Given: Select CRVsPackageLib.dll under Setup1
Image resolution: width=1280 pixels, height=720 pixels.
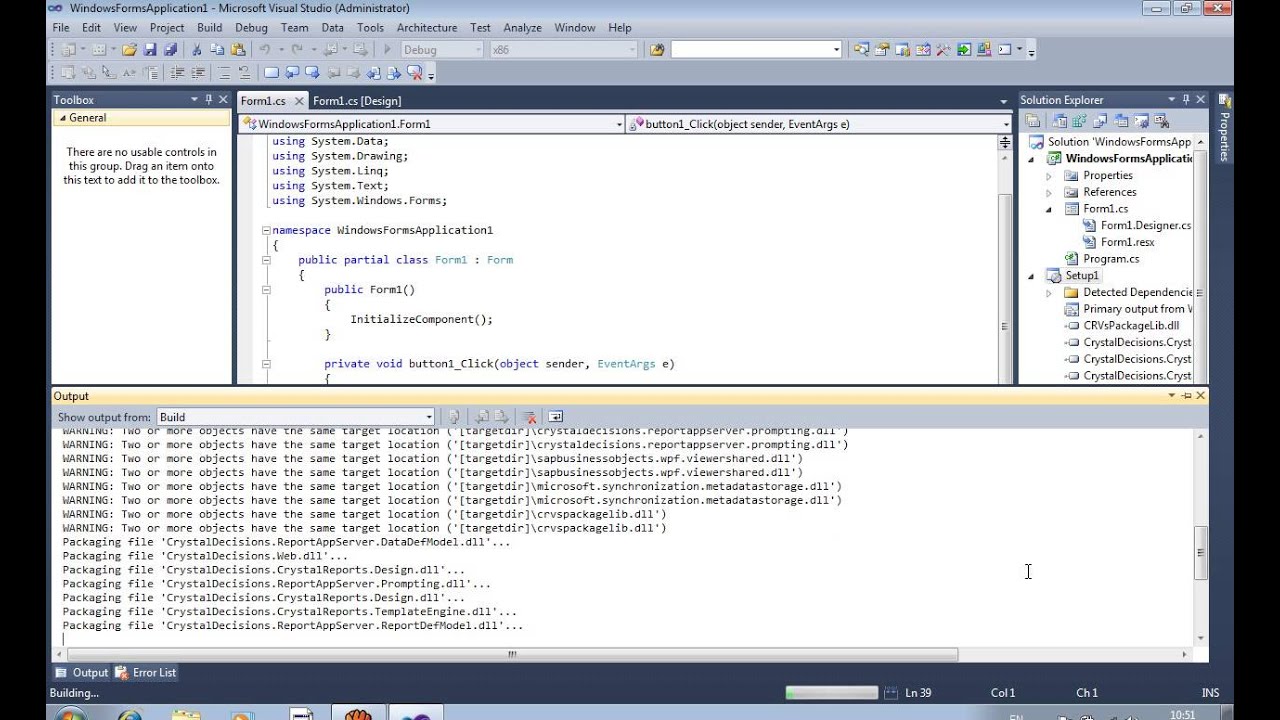Looking at the screenshot, I should (x=1131, y=326).
